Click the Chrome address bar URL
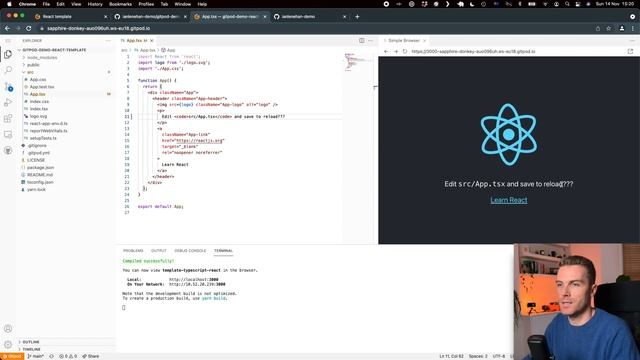The width and height of the screenshot is (640, 360). click(x=98, y=29)
